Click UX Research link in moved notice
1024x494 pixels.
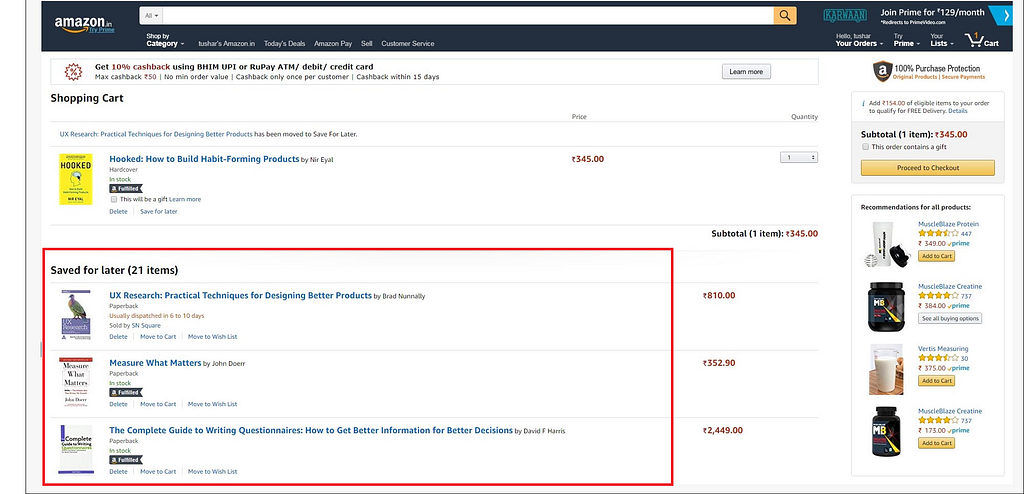point(156,134)
